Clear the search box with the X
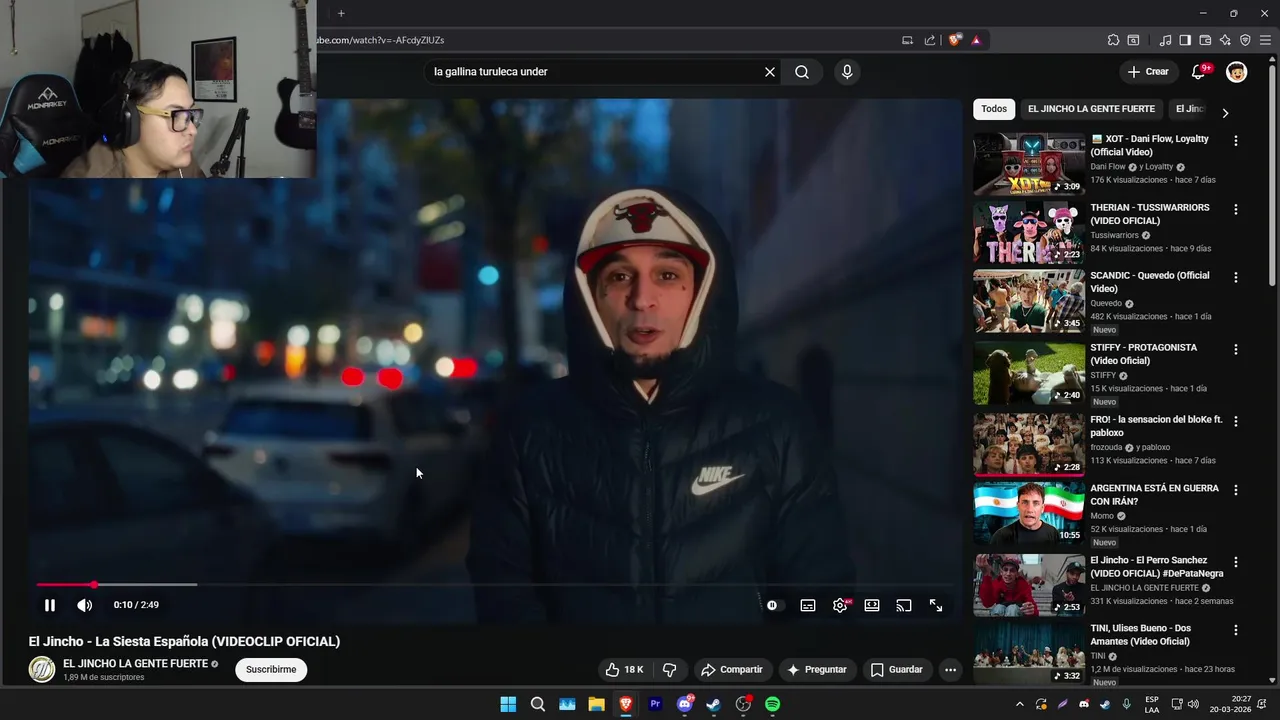1280x720 pixels. point(770,72)
